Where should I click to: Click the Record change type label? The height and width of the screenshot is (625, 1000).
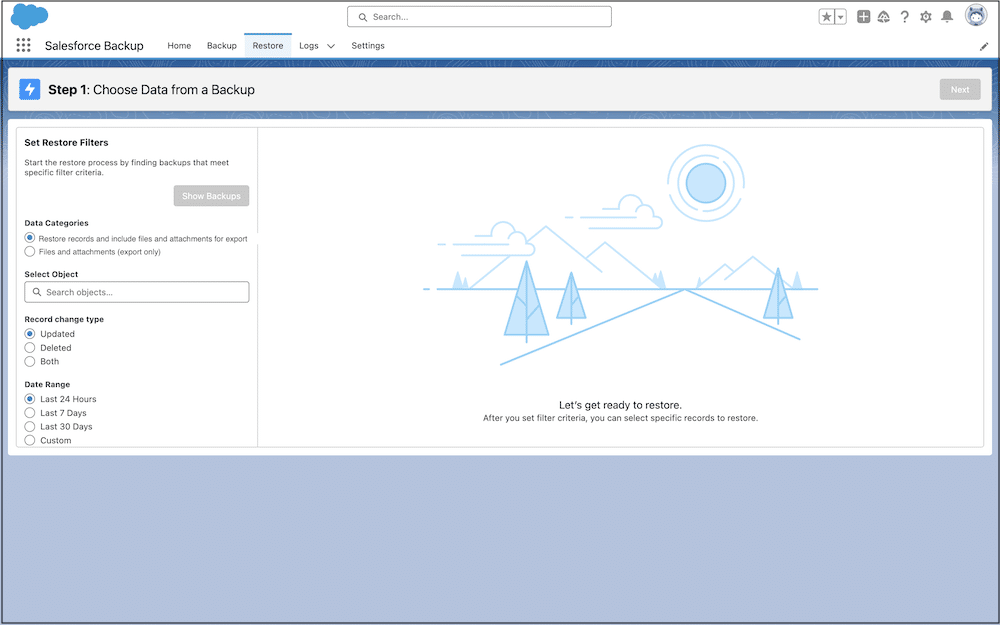(x=64, y=320)
